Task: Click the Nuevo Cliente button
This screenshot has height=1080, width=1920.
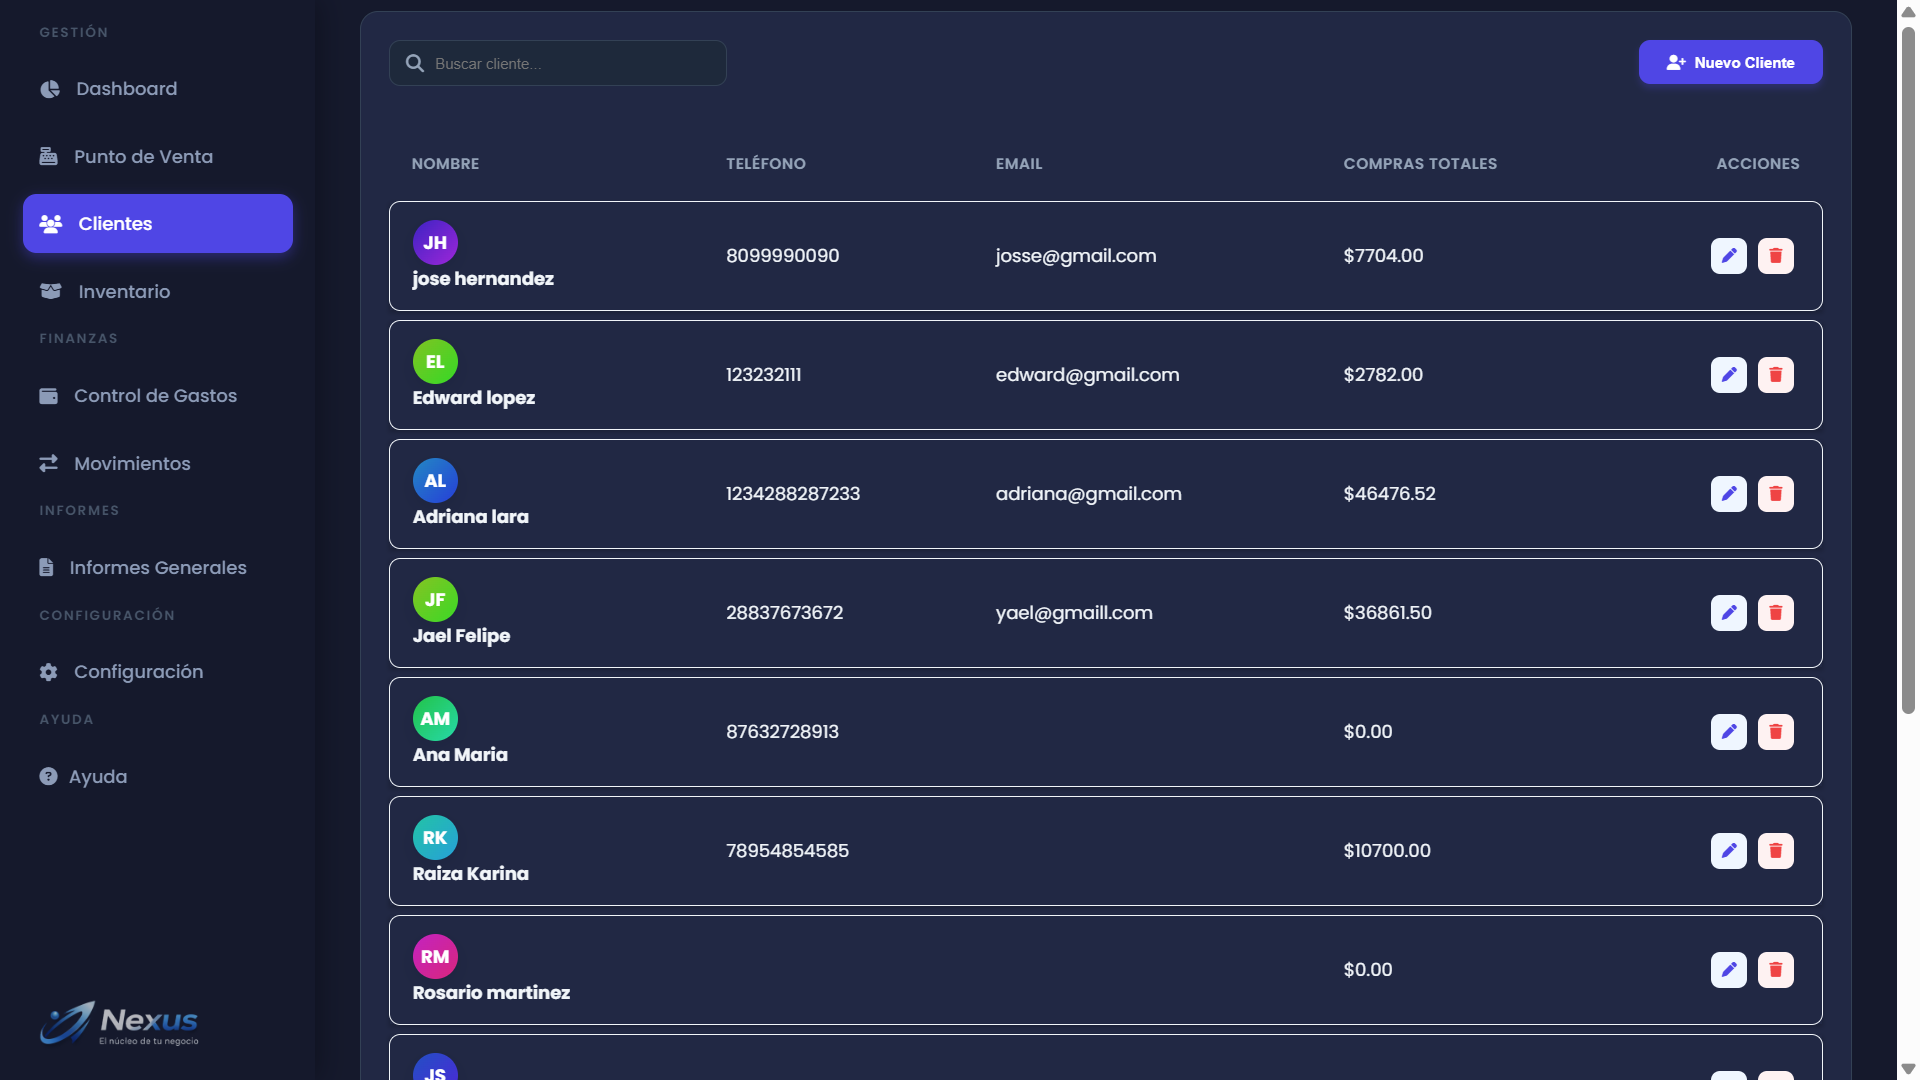Action: coord(1730,62)
